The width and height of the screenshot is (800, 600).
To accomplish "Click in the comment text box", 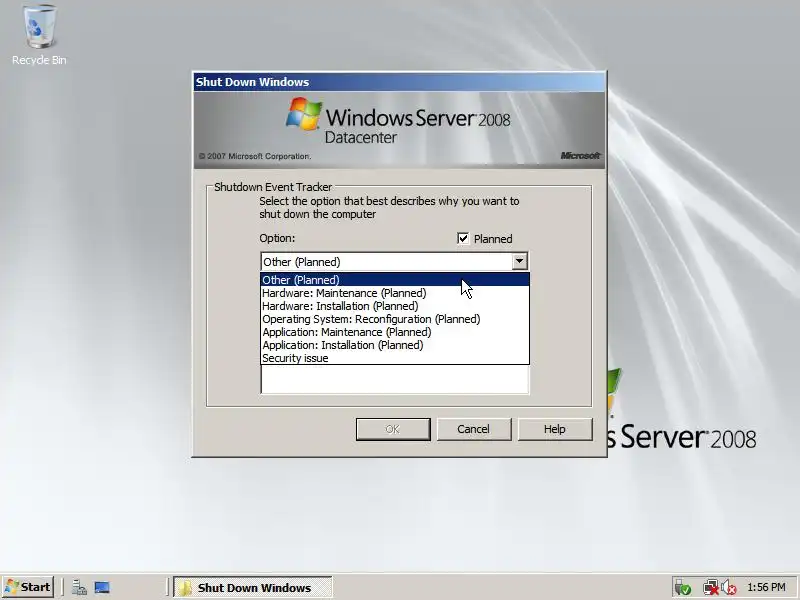I will [x=395, y=379].
